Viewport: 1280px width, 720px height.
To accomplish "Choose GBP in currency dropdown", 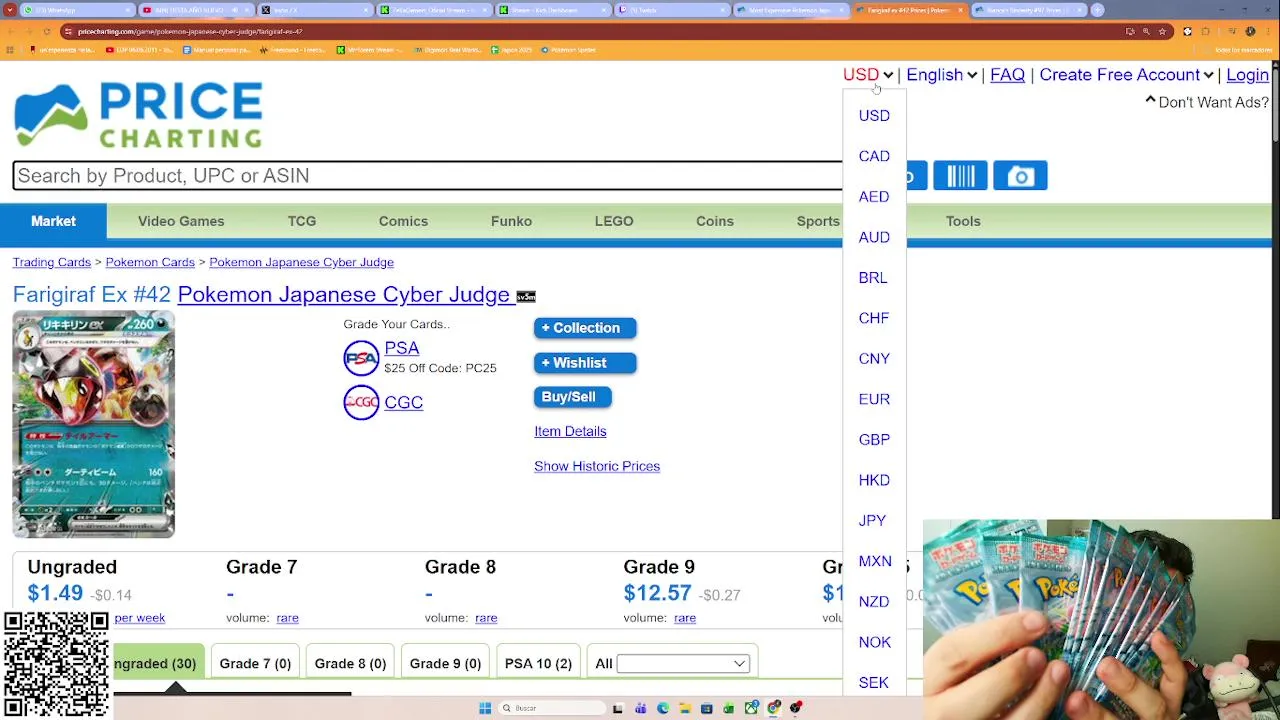I will click(x=874, y=440).
